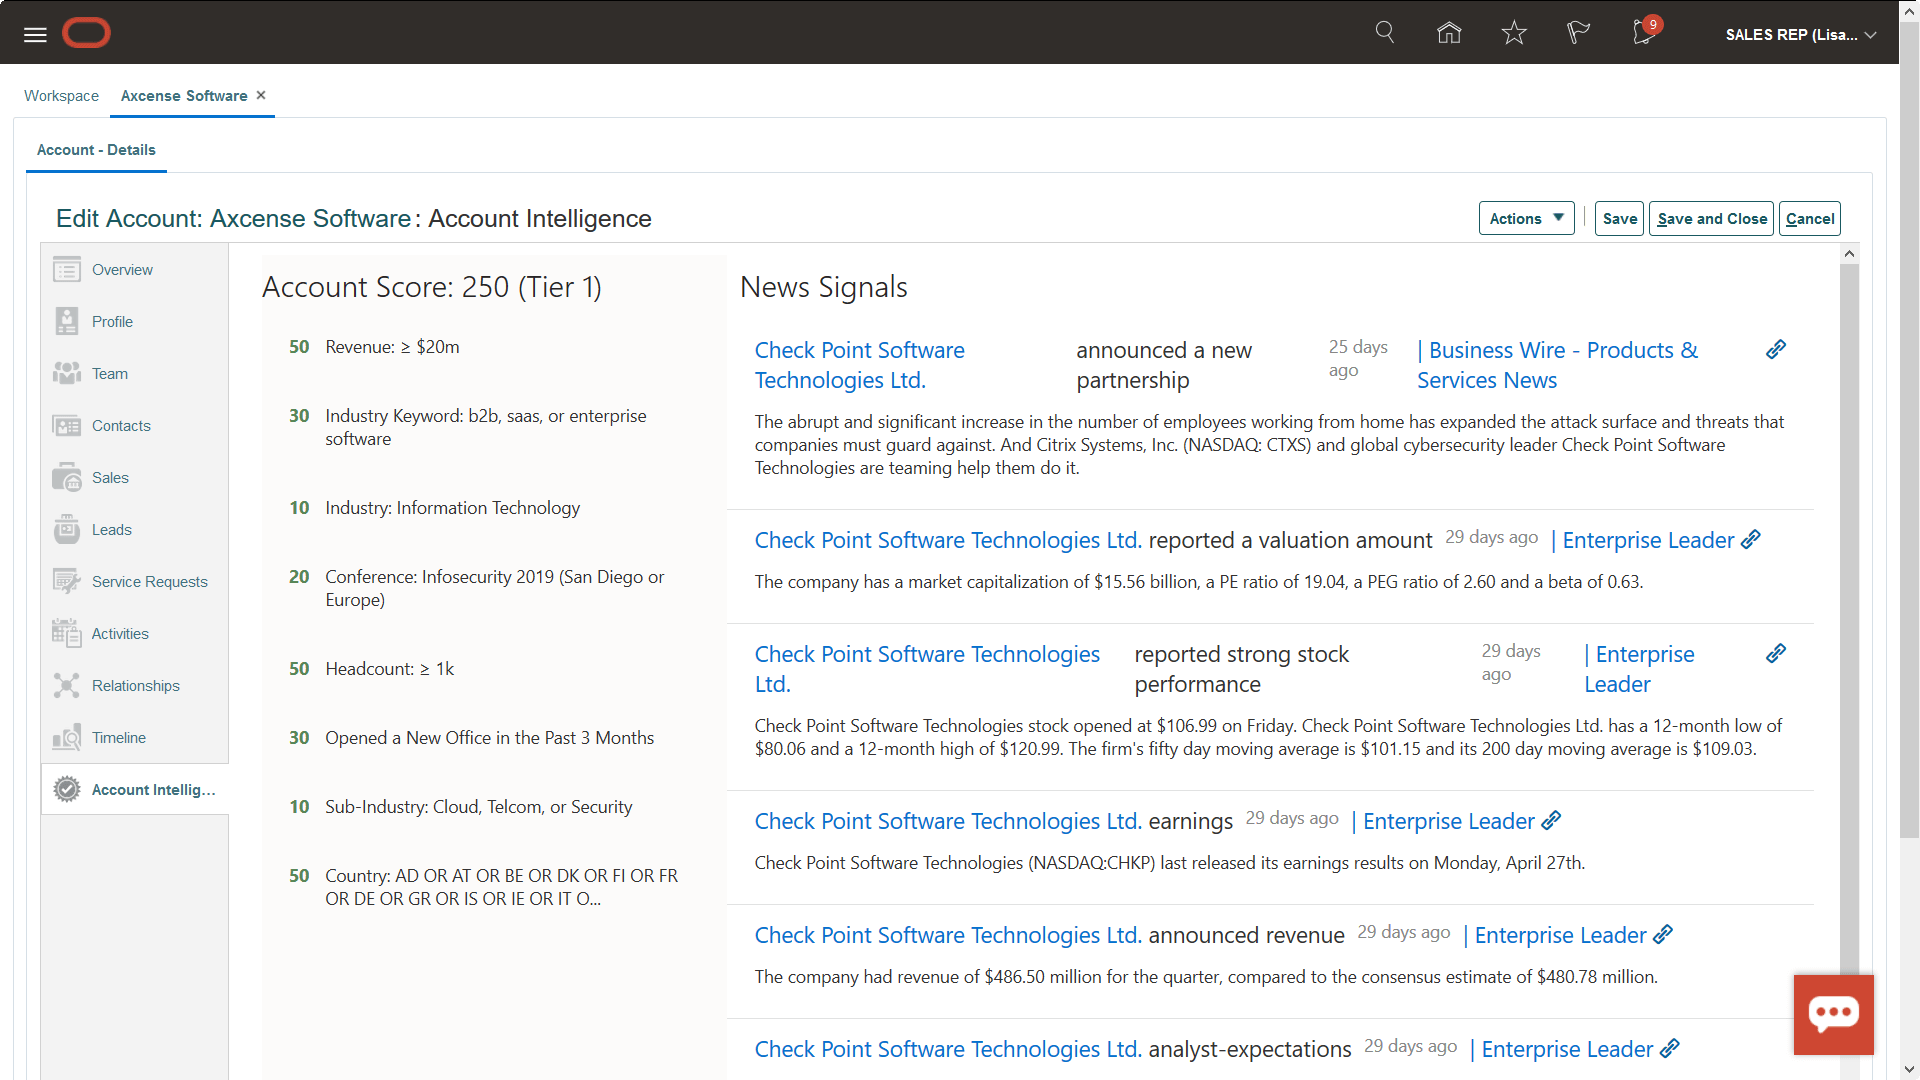1920x1080 pixels.
Task: Open the Actions dropdown
Action: click(x=1525, y=218)
